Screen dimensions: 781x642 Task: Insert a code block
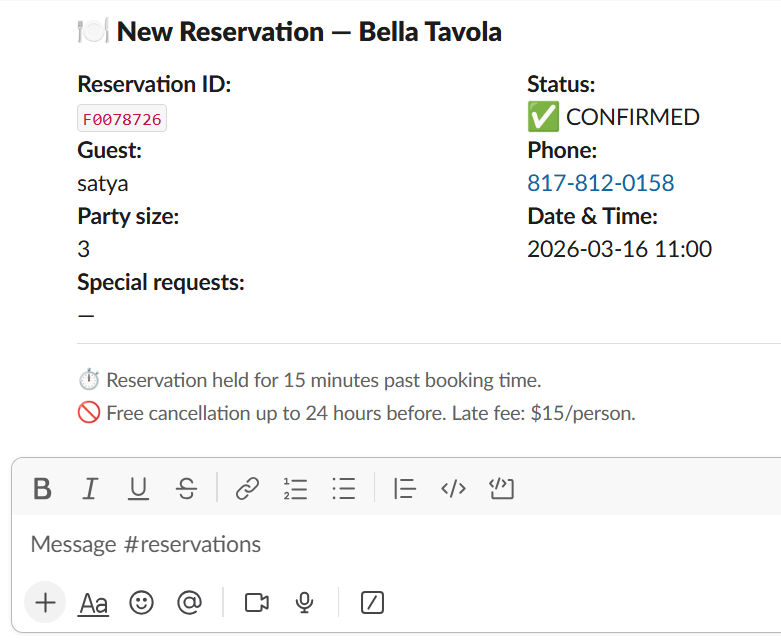(501, 488)
